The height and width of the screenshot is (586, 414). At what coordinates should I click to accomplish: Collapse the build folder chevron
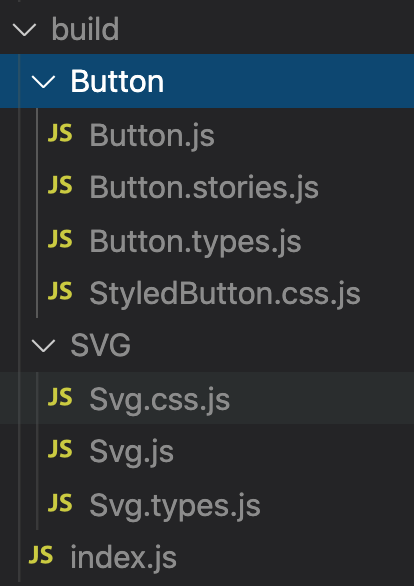click(24, 30)
